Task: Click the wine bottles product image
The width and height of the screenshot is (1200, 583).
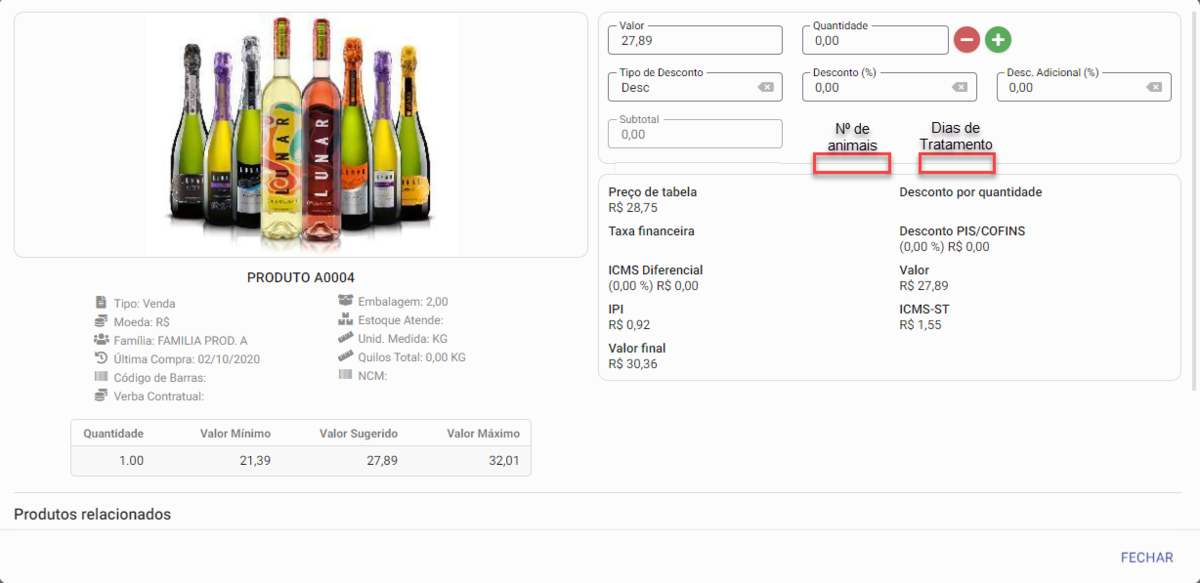Action: coord(302,134)
